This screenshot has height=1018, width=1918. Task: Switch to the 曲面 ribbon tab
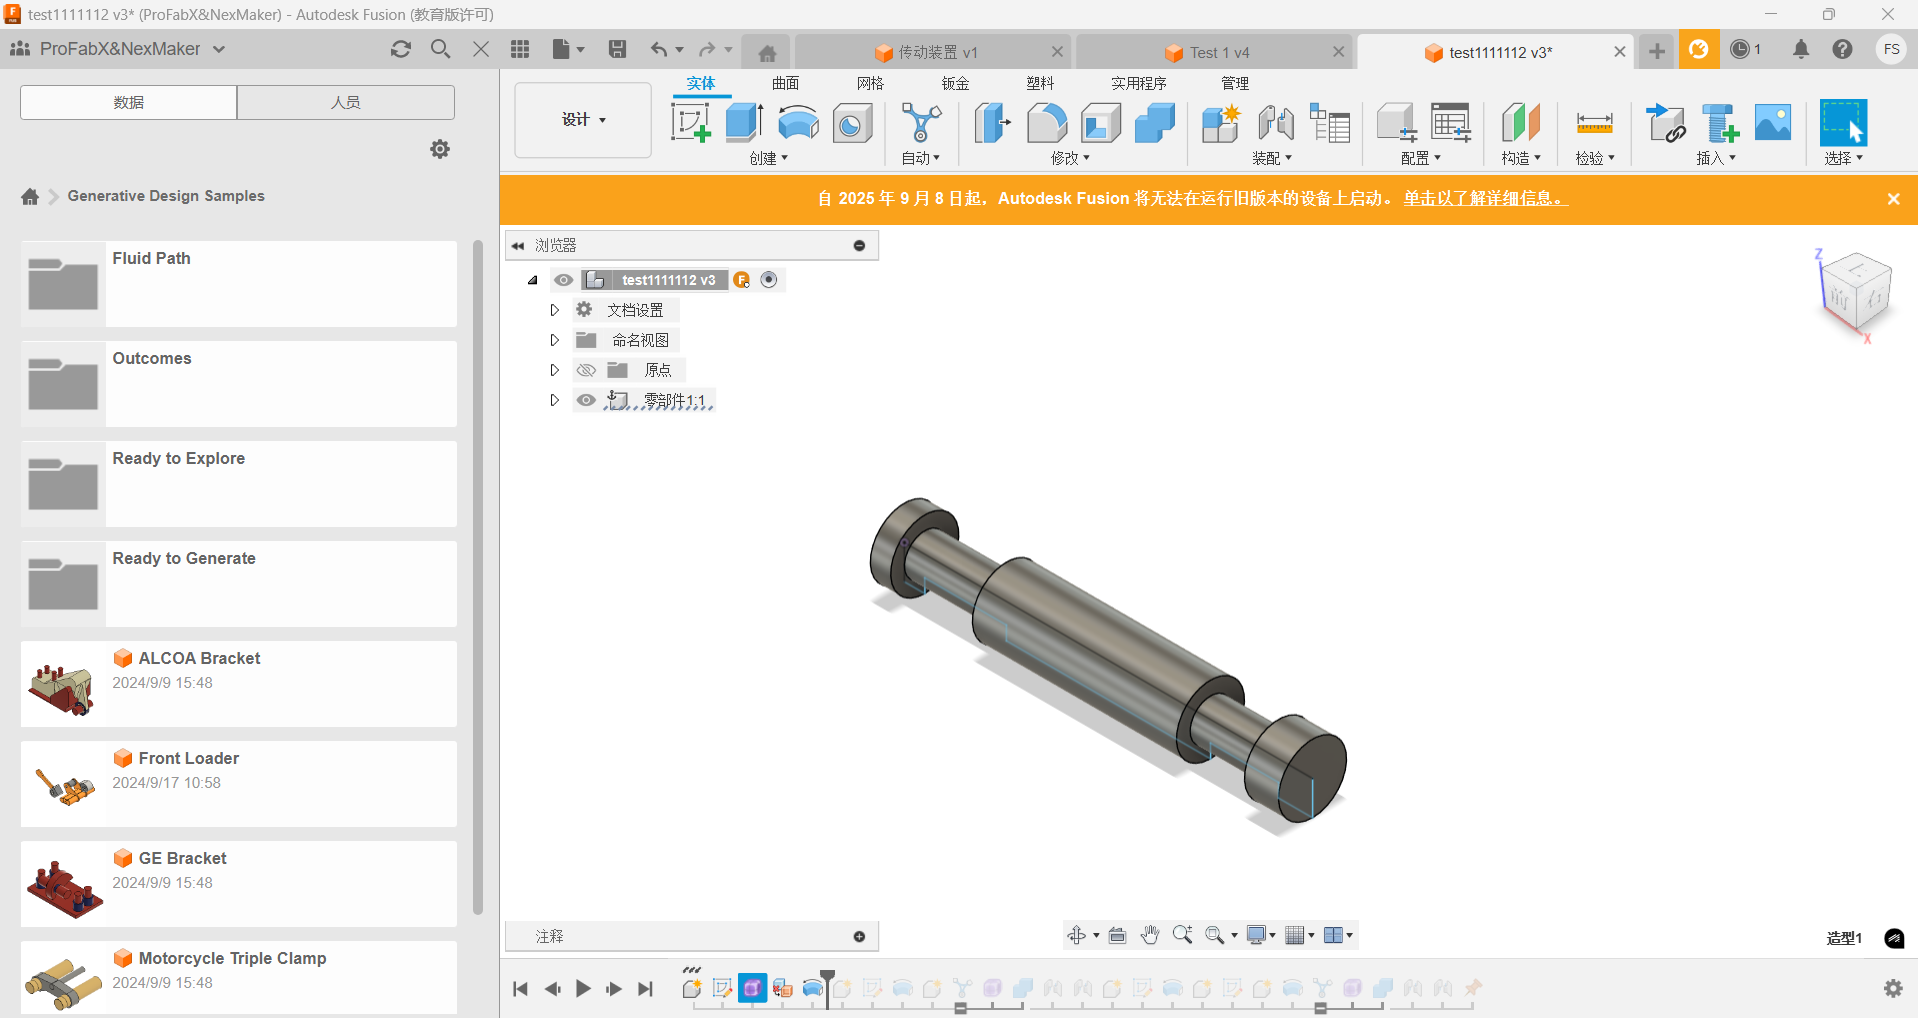tap(785, 83)
